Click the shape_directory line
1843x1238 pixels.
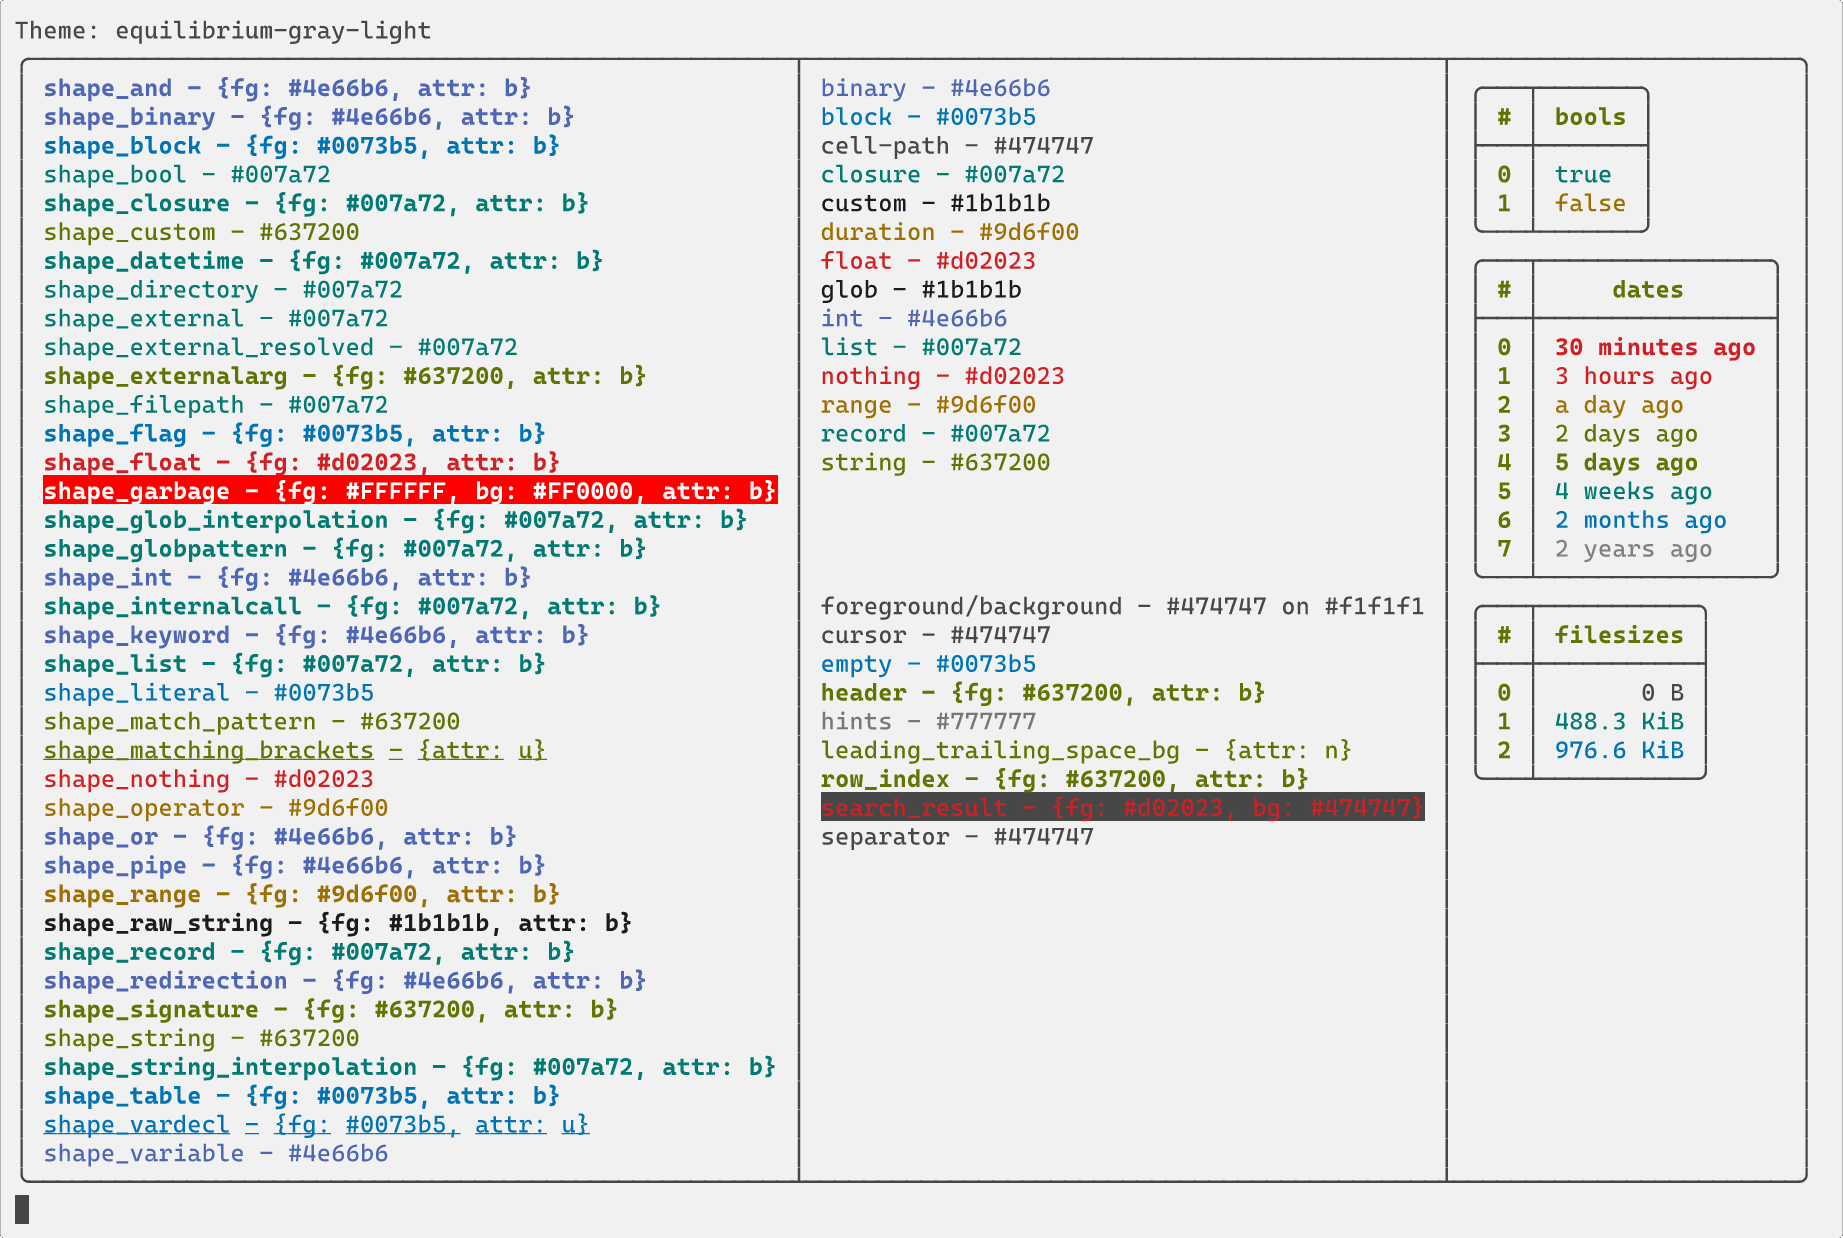click(223, 290)
